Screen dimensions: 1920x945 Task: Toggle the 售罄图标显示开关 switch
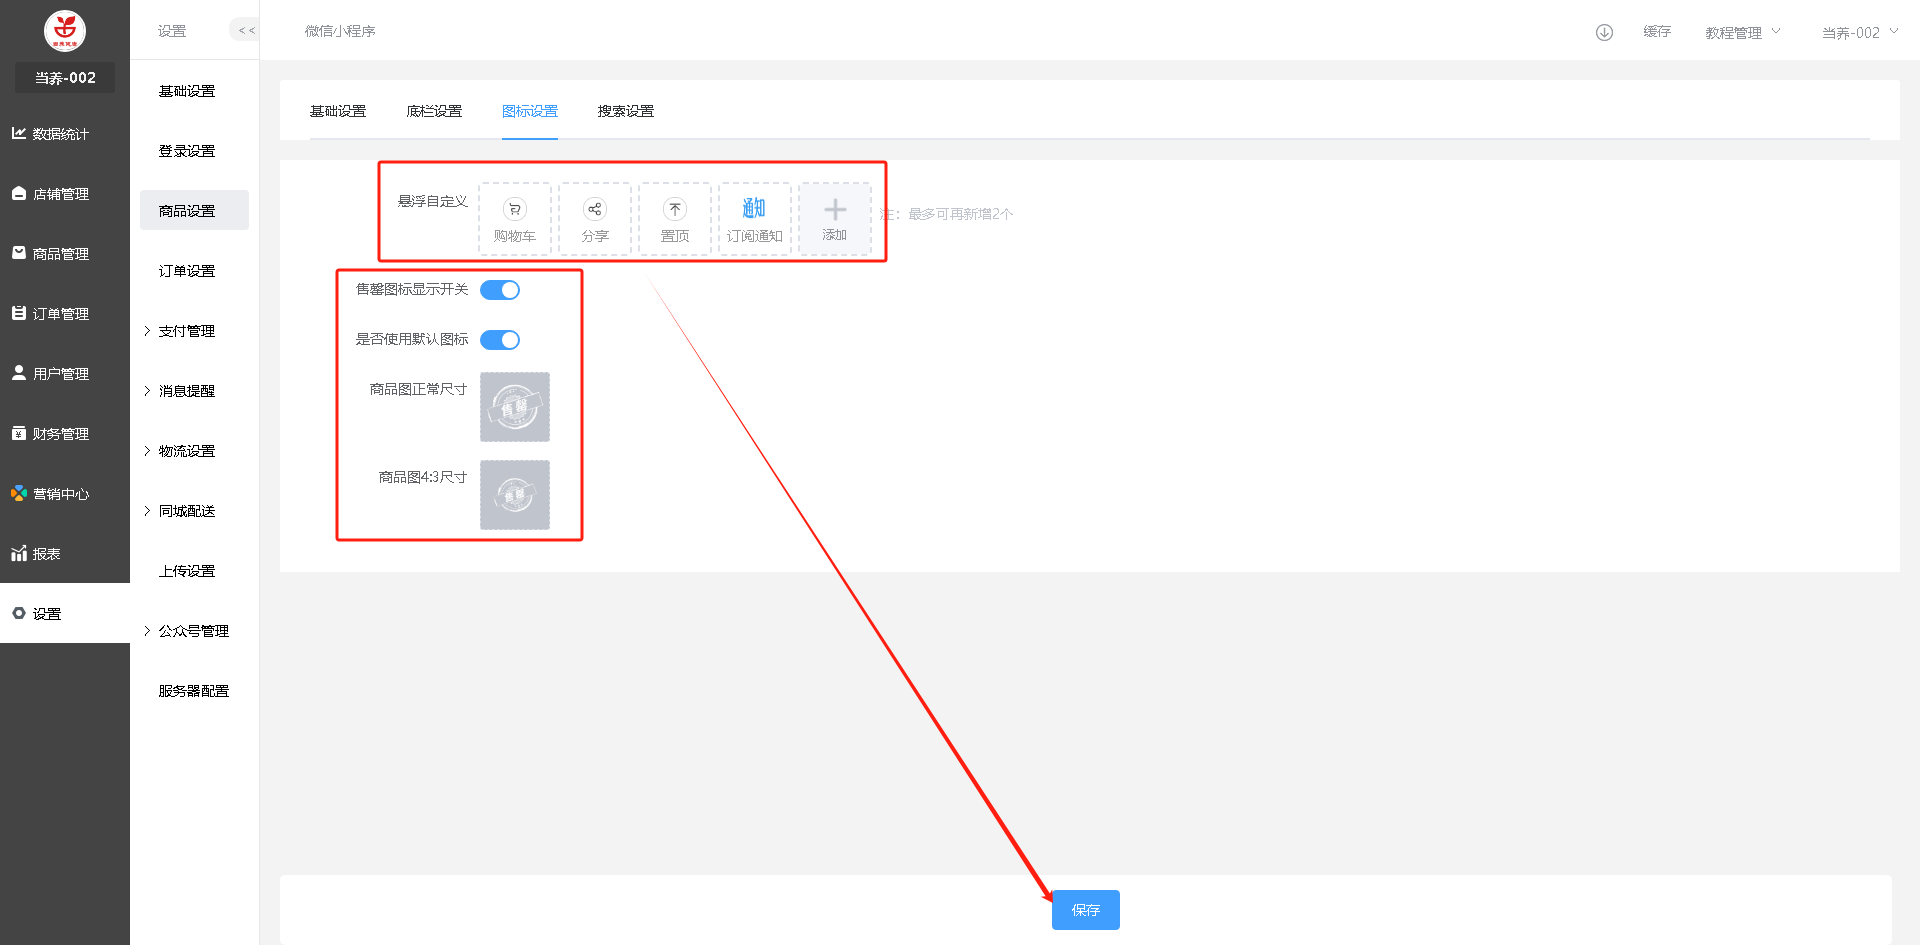[x=500, y=290]
